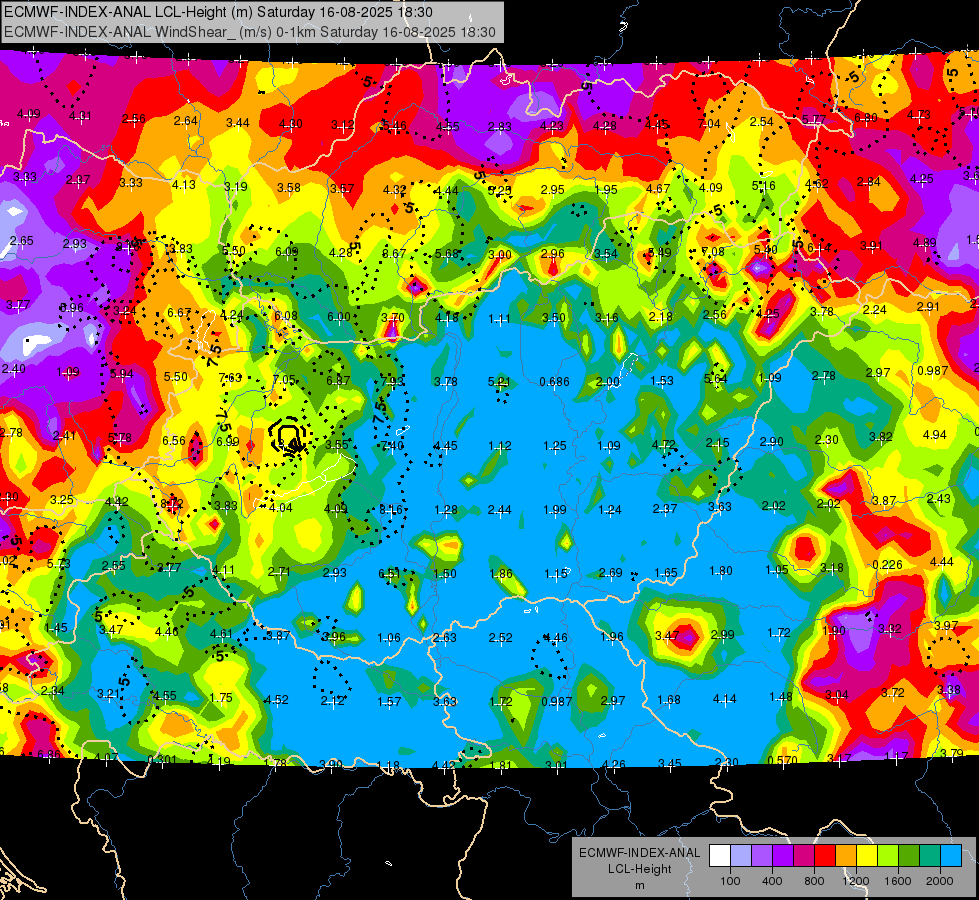Click the wind shear value 7.40
This screenshot has height=900, width=979.
(x=392, y=445)
